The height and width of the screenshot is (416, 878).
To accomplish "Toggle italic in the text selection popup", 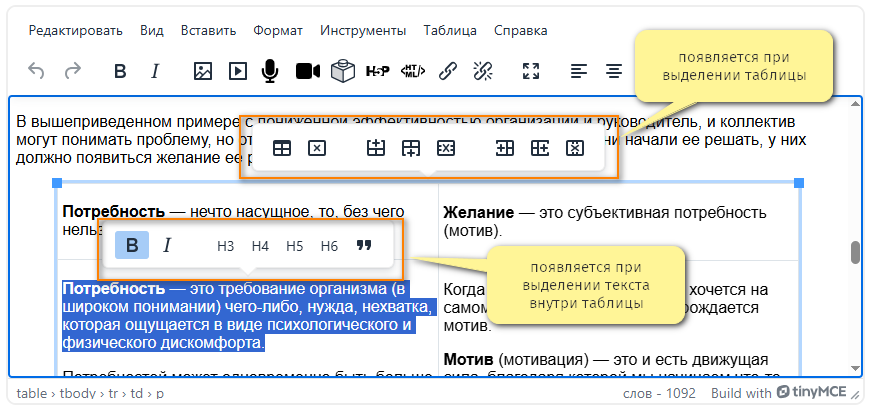I will click(x=166, y=245).
